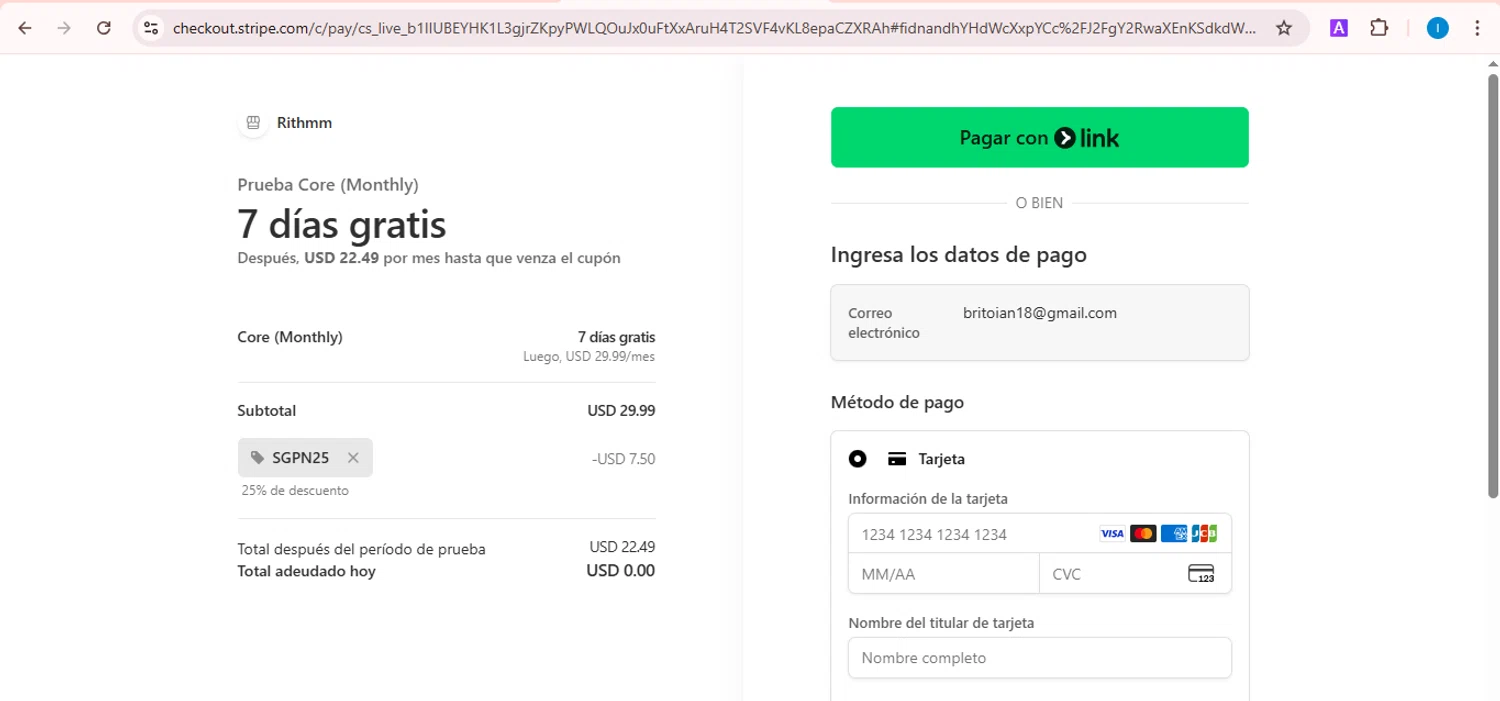Focus the CVC input field
This screenshot has height=701, width=1500.
pyautogui.click(x=1136, y=574)
